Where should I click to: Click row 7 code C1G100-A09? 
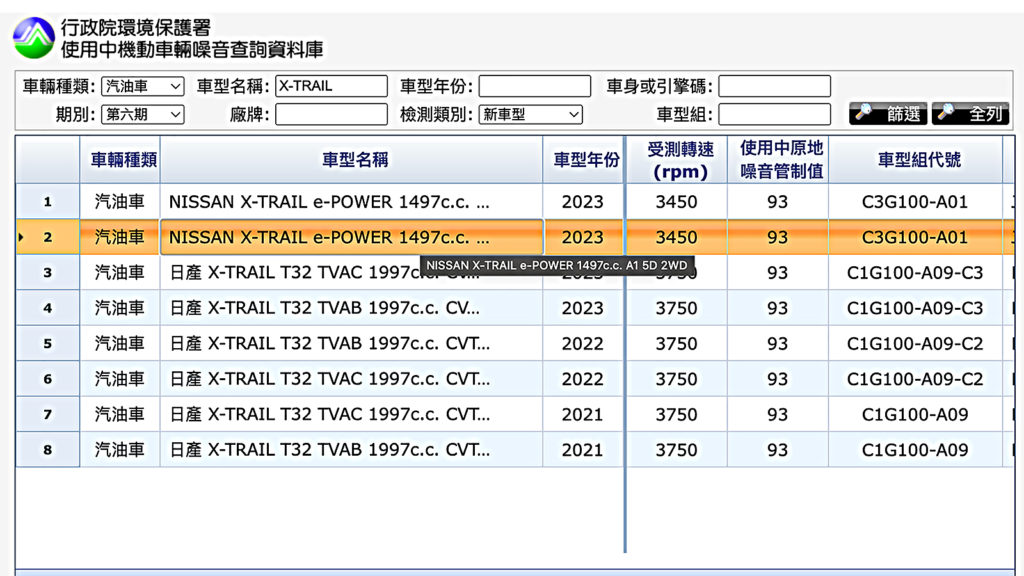[915, 414]
